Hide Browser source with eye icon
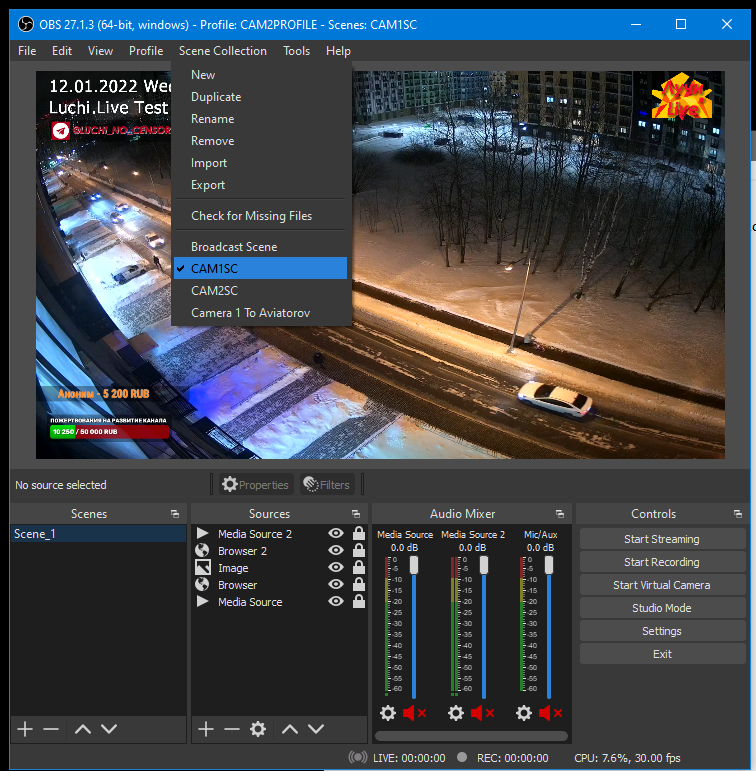Screen dimensions: 756x771 (336, 584)
